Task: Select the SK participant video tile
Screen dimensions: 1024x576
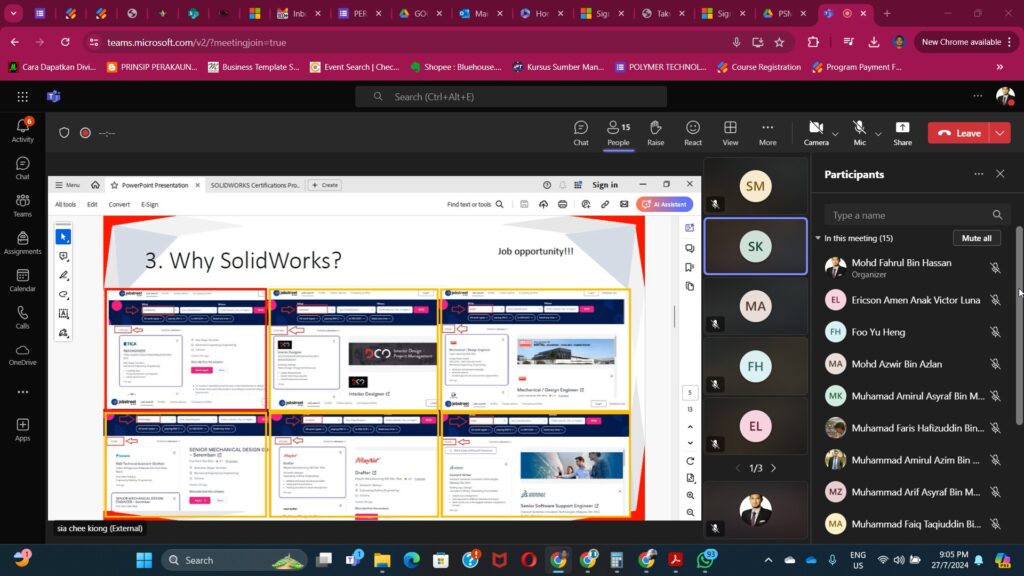Action: click(756, 246)
